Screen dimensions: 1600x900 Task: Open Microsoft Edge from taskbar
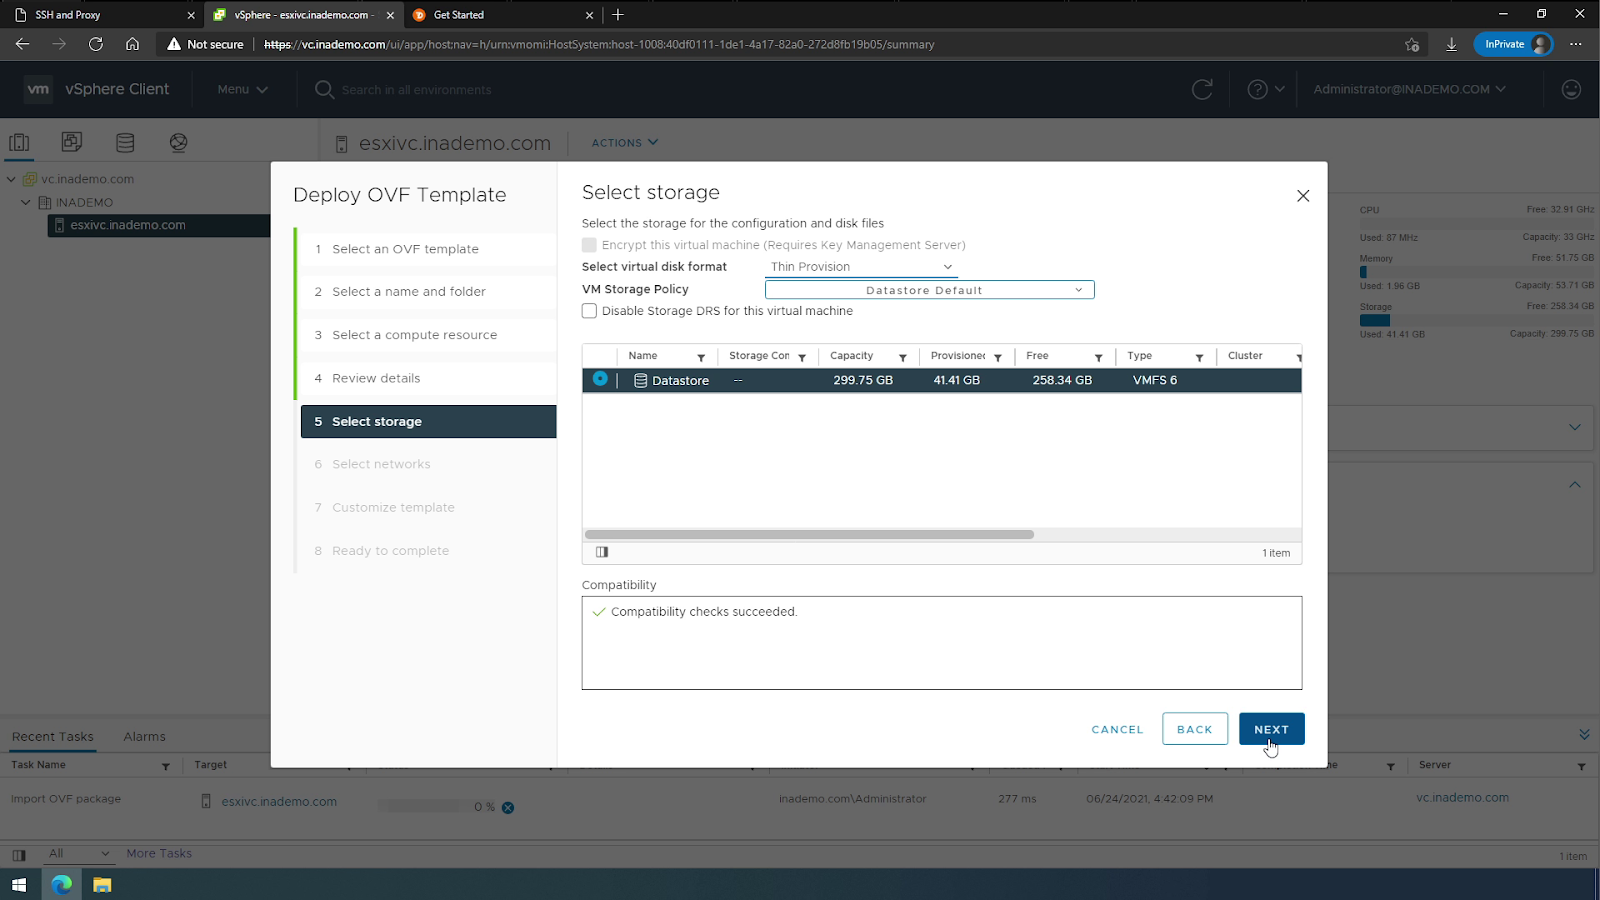pyautogui.click(x=62, y=885)
